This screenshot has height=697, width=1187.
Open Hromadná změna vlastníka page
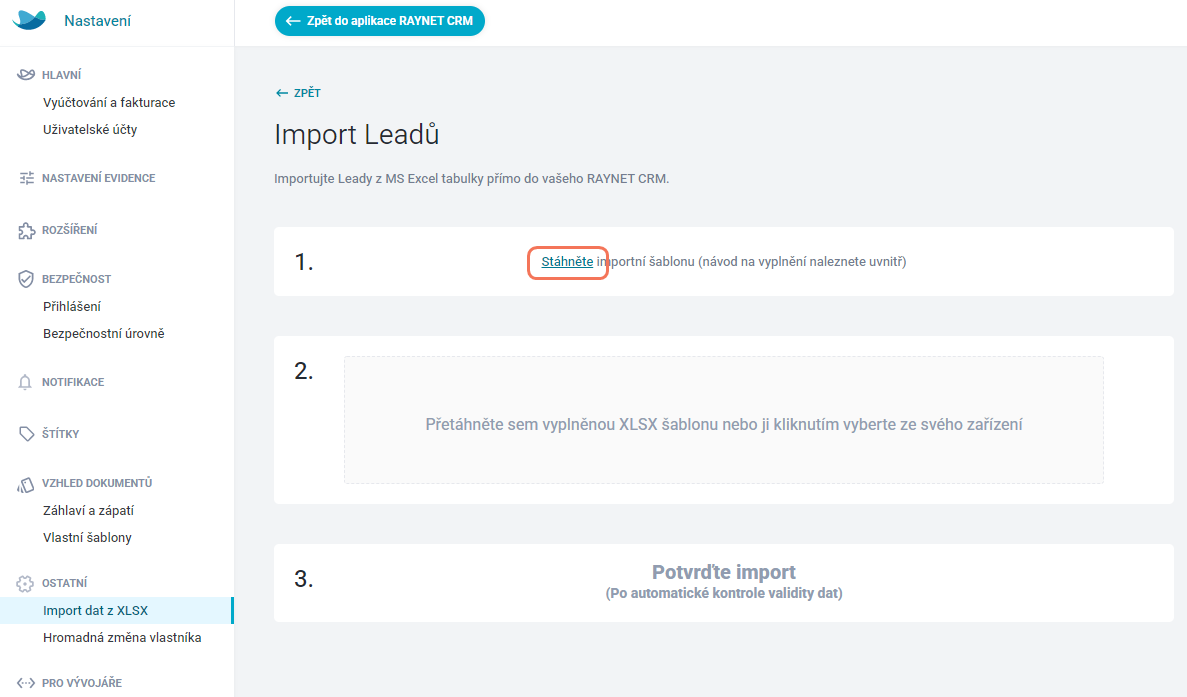[x=122, y=637]
